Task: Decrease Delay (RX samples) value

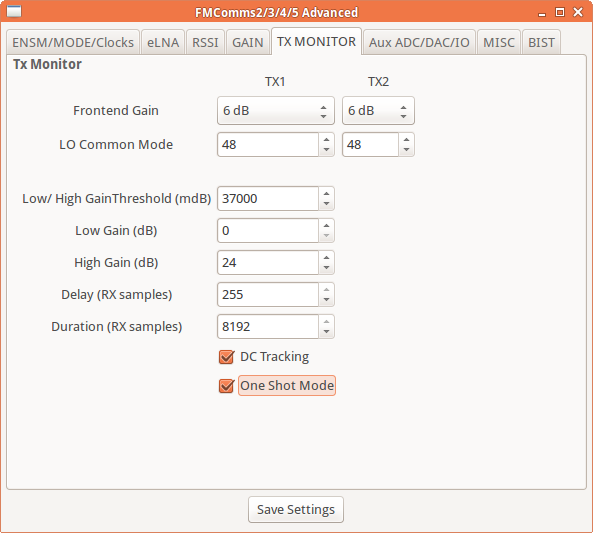Action: coord(326,300)
